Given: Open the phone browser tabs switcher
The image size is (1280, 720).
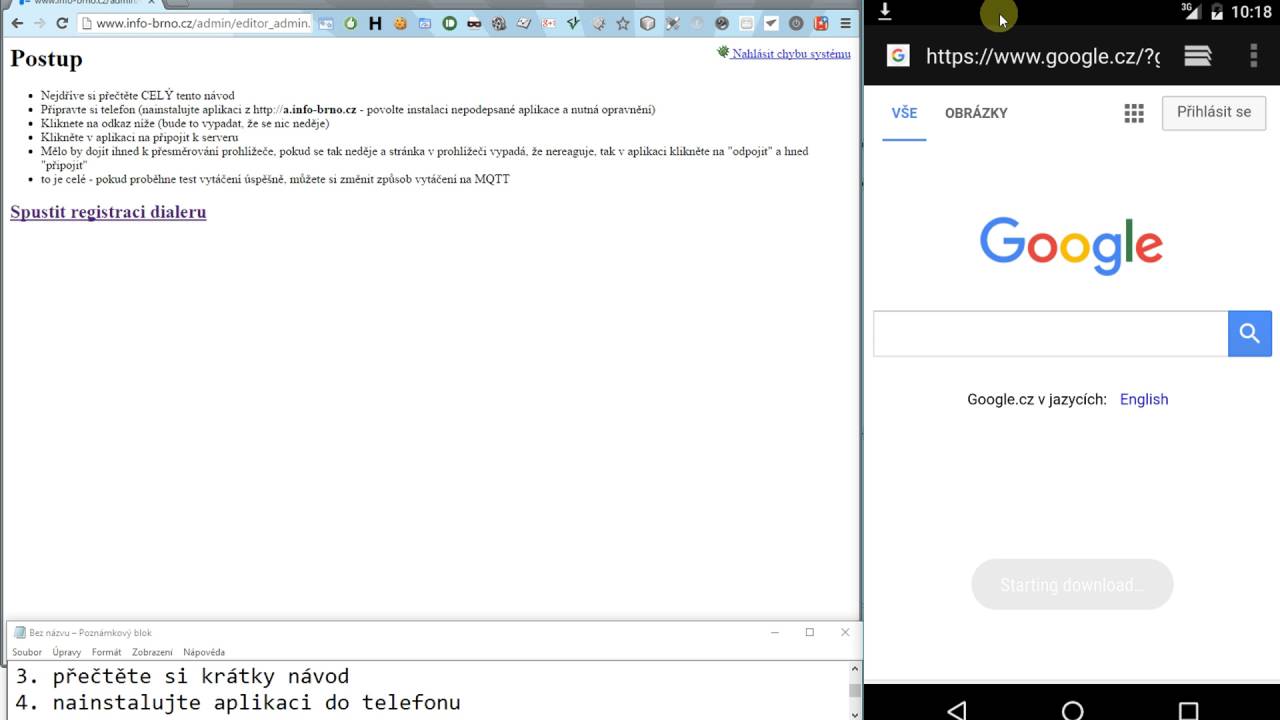Looking at the screenshot, I should click(x=1198, y=56).
